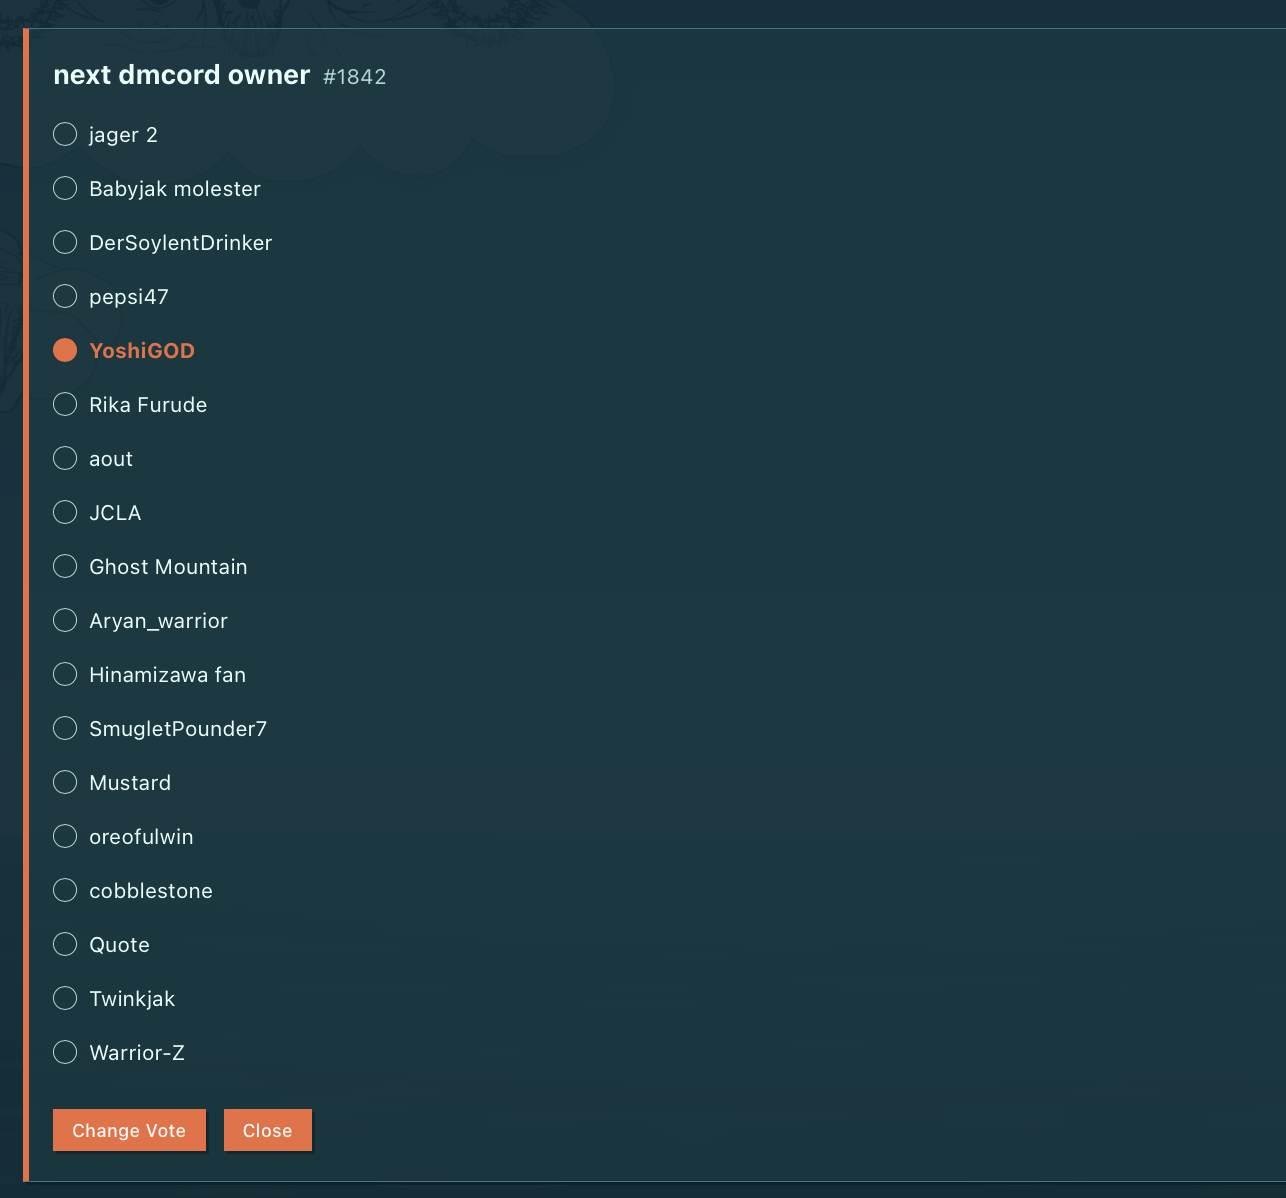The width and height of the screenshot is (1286, 1198).
Task: Click the Change Vote button
Action: (129, 1130)
